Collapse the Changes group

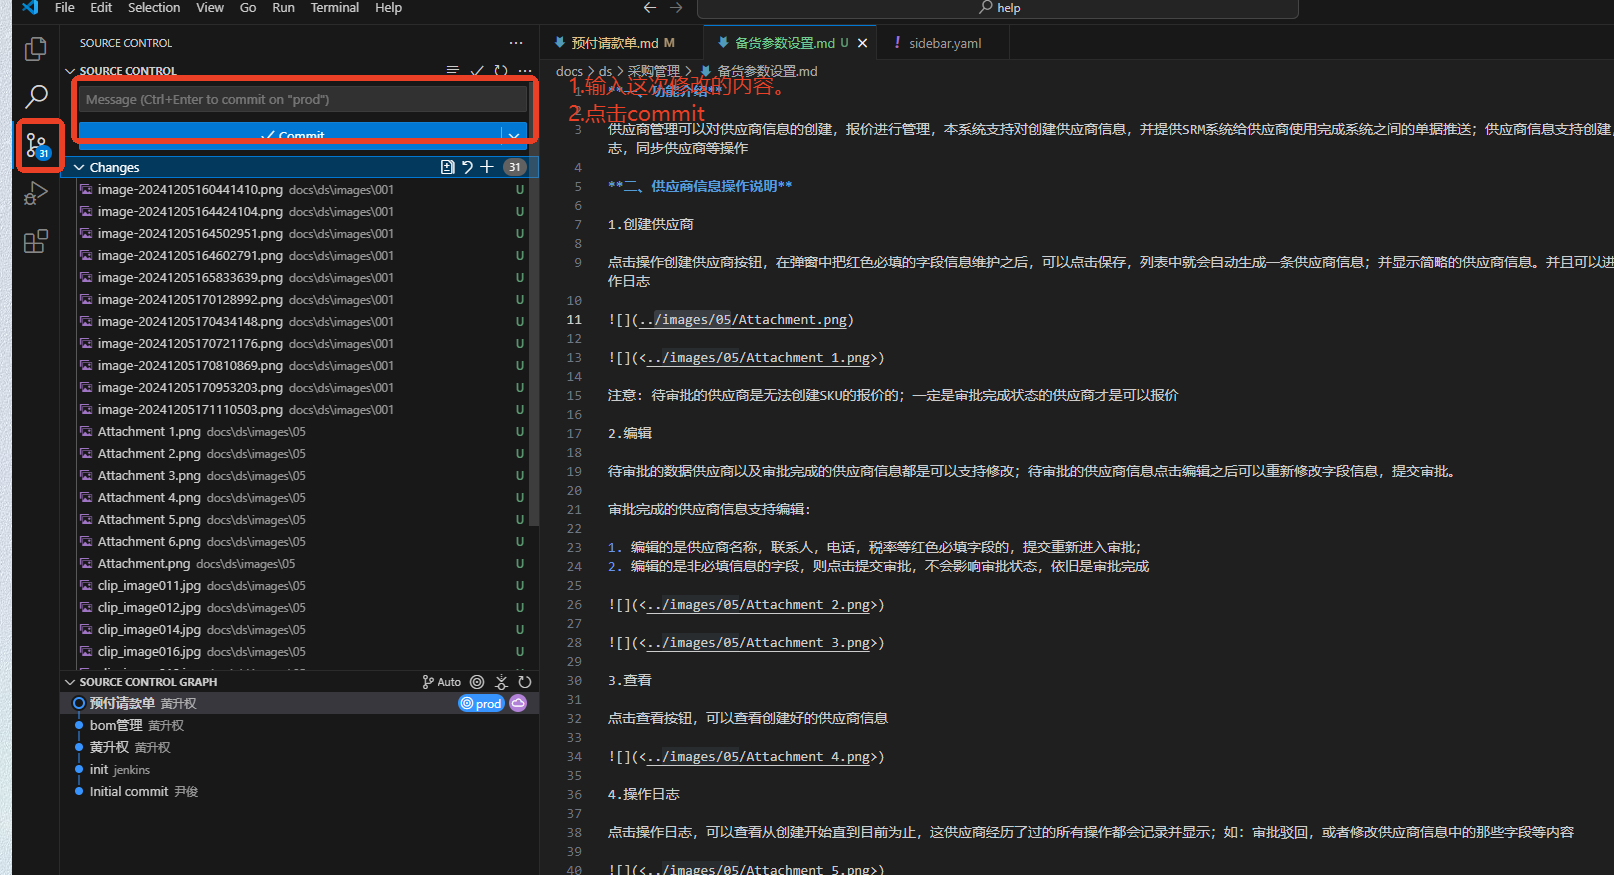click(79, 168)
